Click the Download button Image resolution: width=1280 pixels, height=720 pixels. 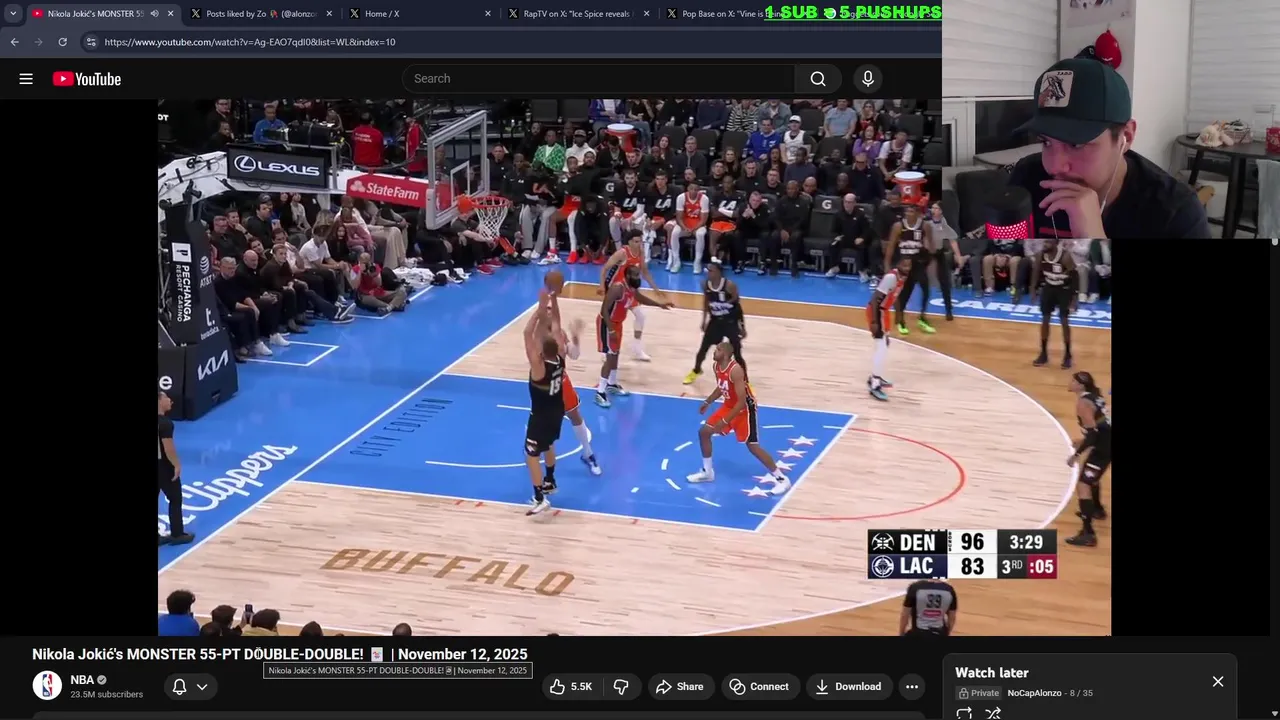point(848,687)
